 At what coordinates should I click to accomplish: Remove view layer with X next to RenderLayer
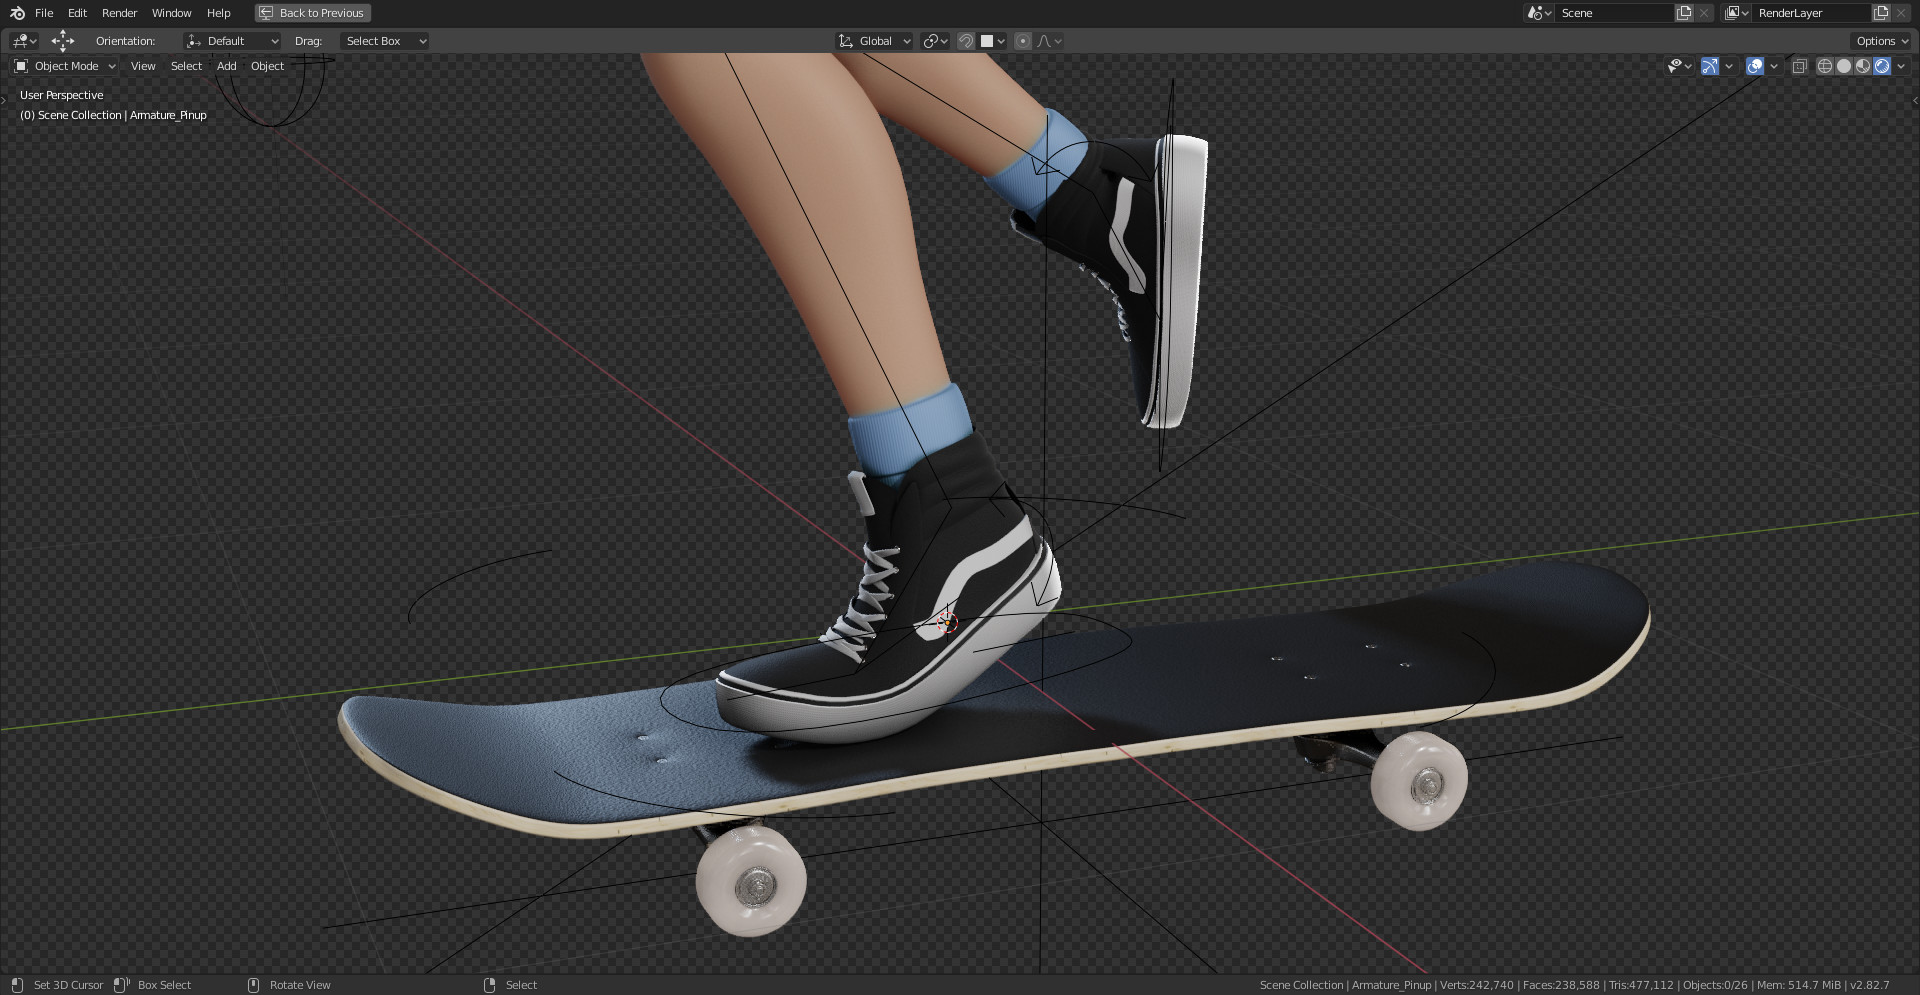[x=1901, y=13]
